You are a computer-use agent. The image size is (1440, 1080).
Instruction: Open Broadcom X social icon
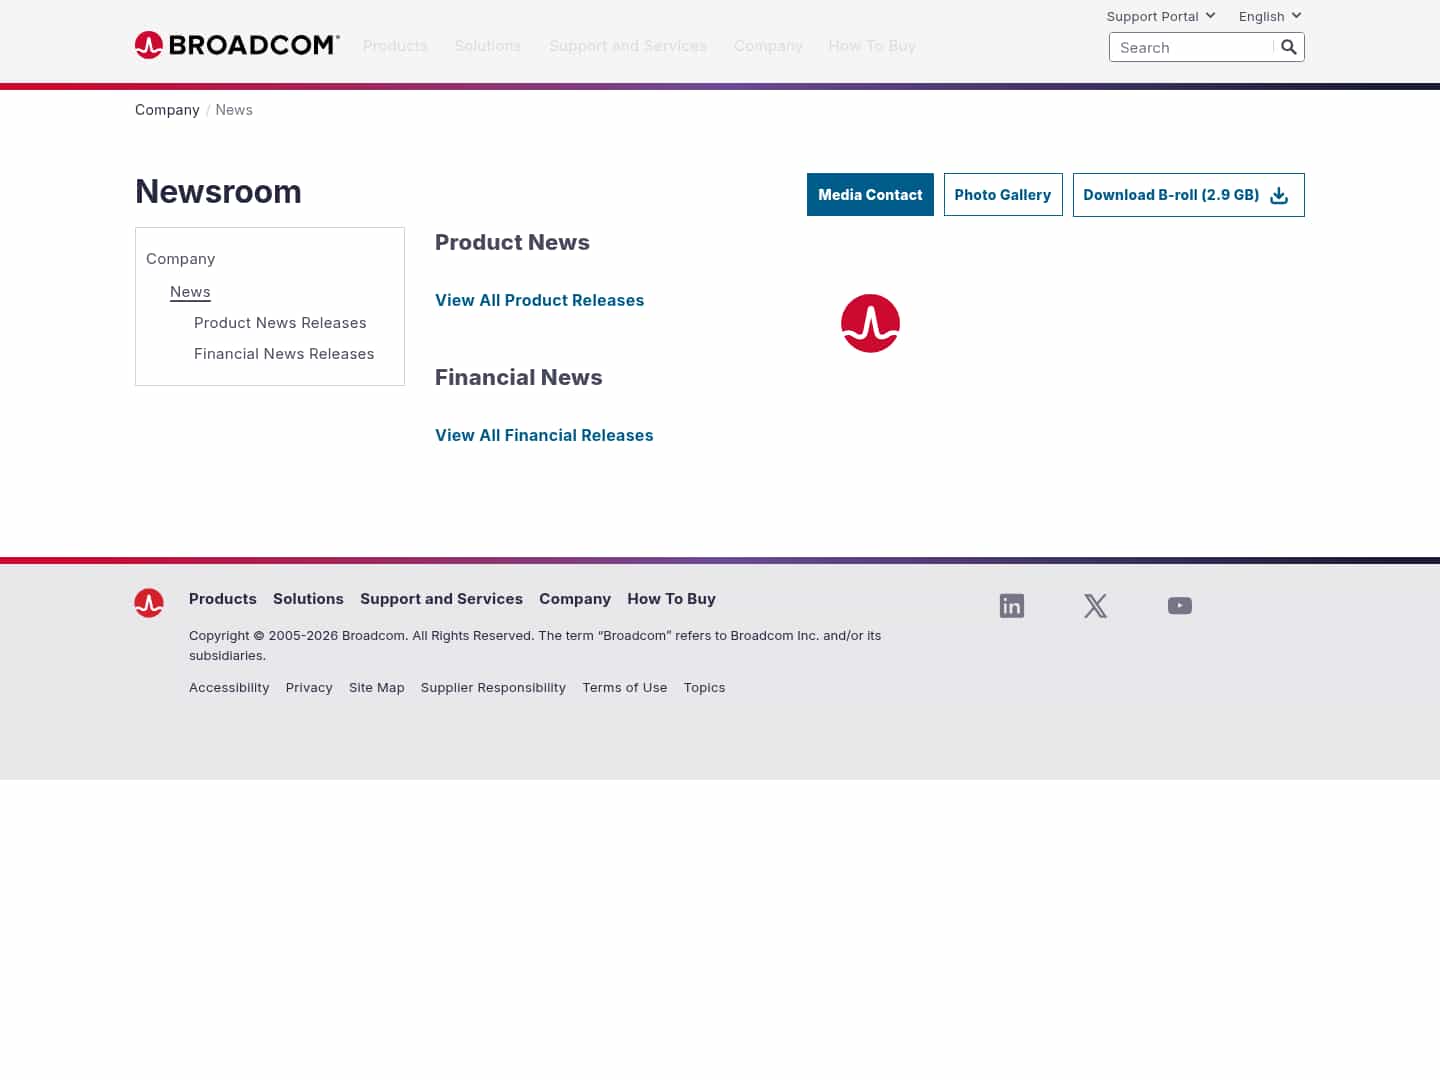1096,606
